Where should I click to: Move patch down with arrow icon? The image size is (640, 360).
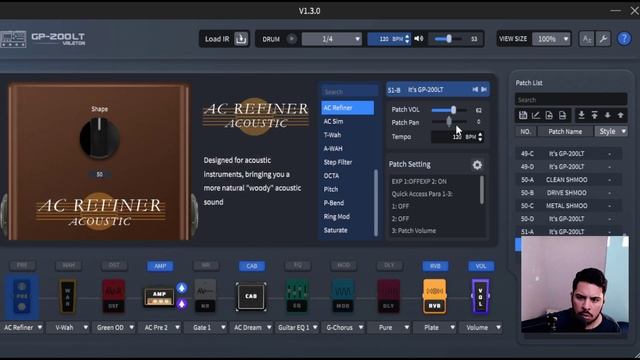[x=608, y=116]
